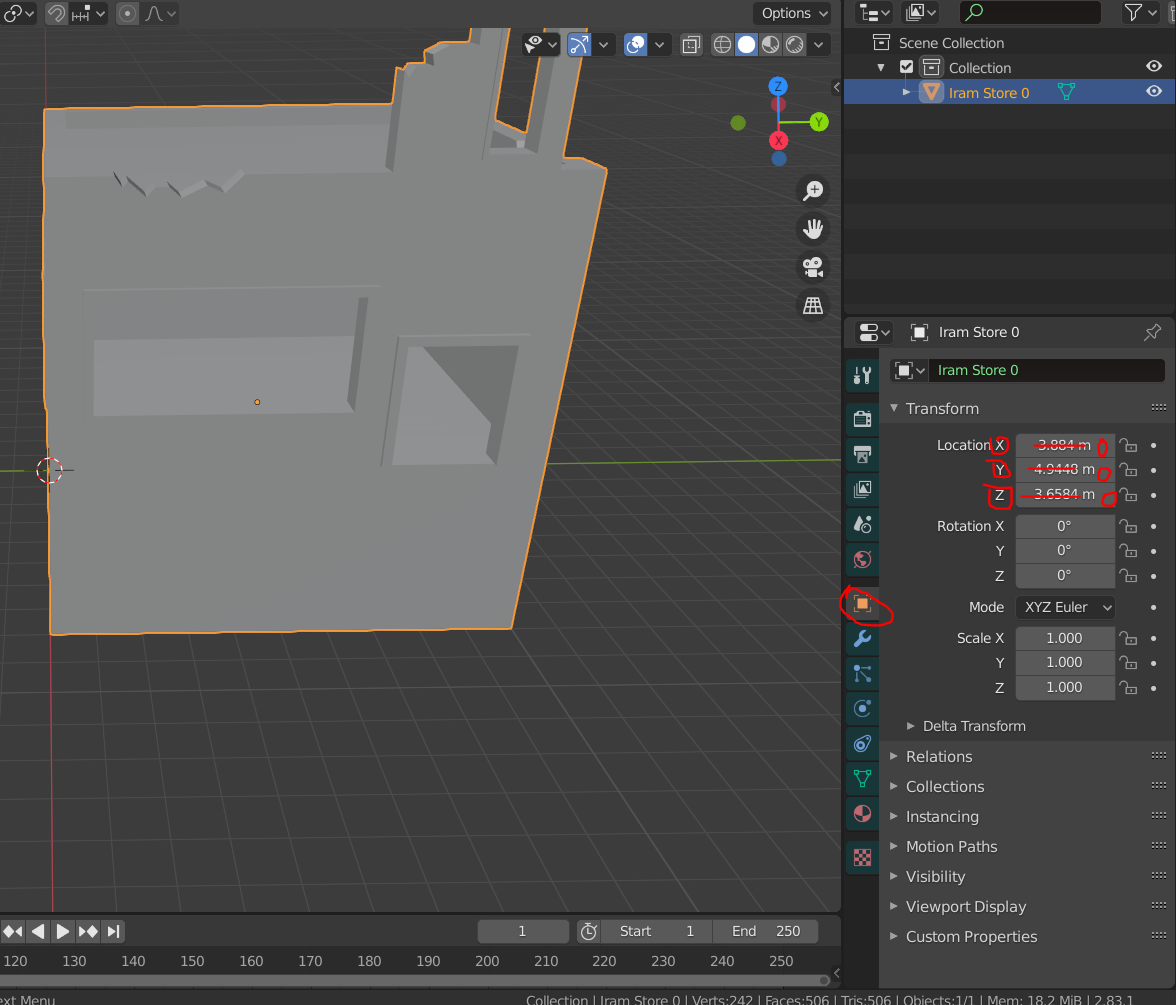The width and height of the screenshot is (1176, 1005).
Task: Toggle X-ray view in viewport header
Action: point(691,44)
